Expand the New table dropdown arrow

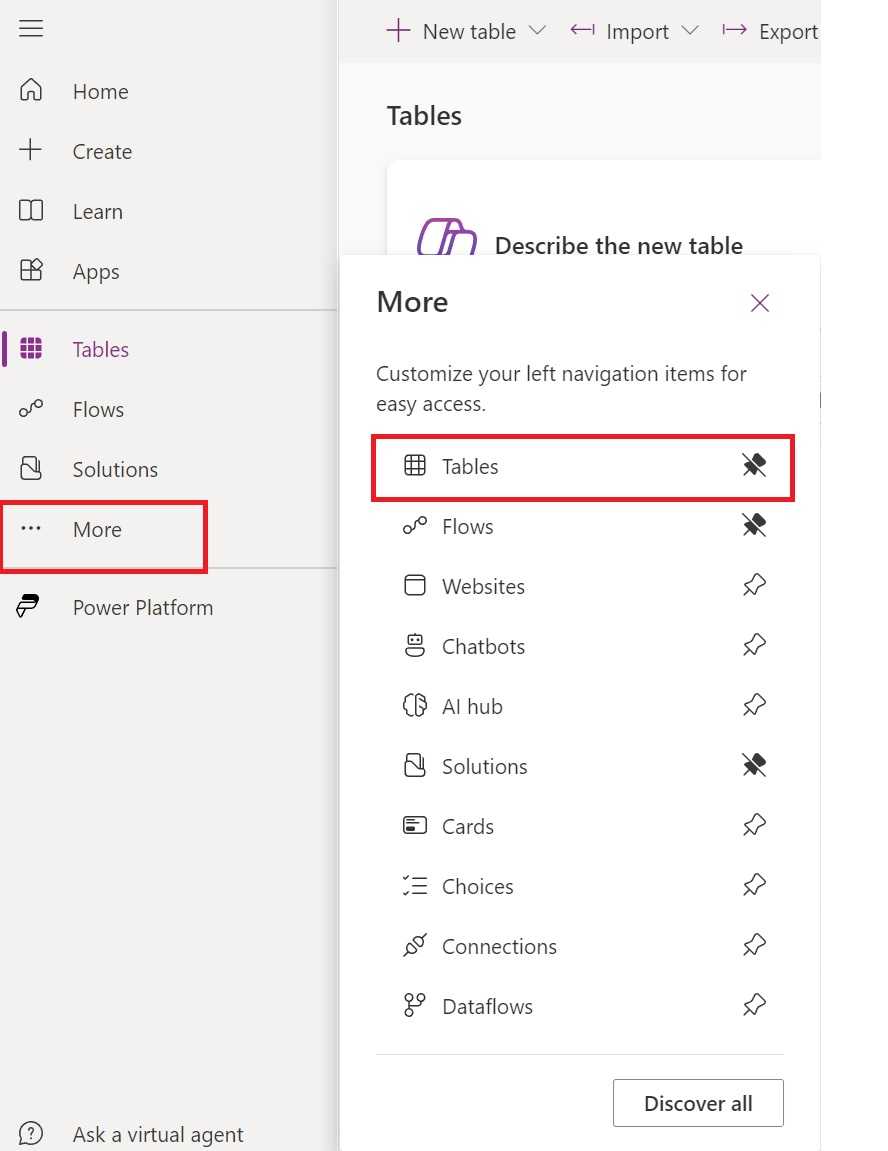click(538, 31)
